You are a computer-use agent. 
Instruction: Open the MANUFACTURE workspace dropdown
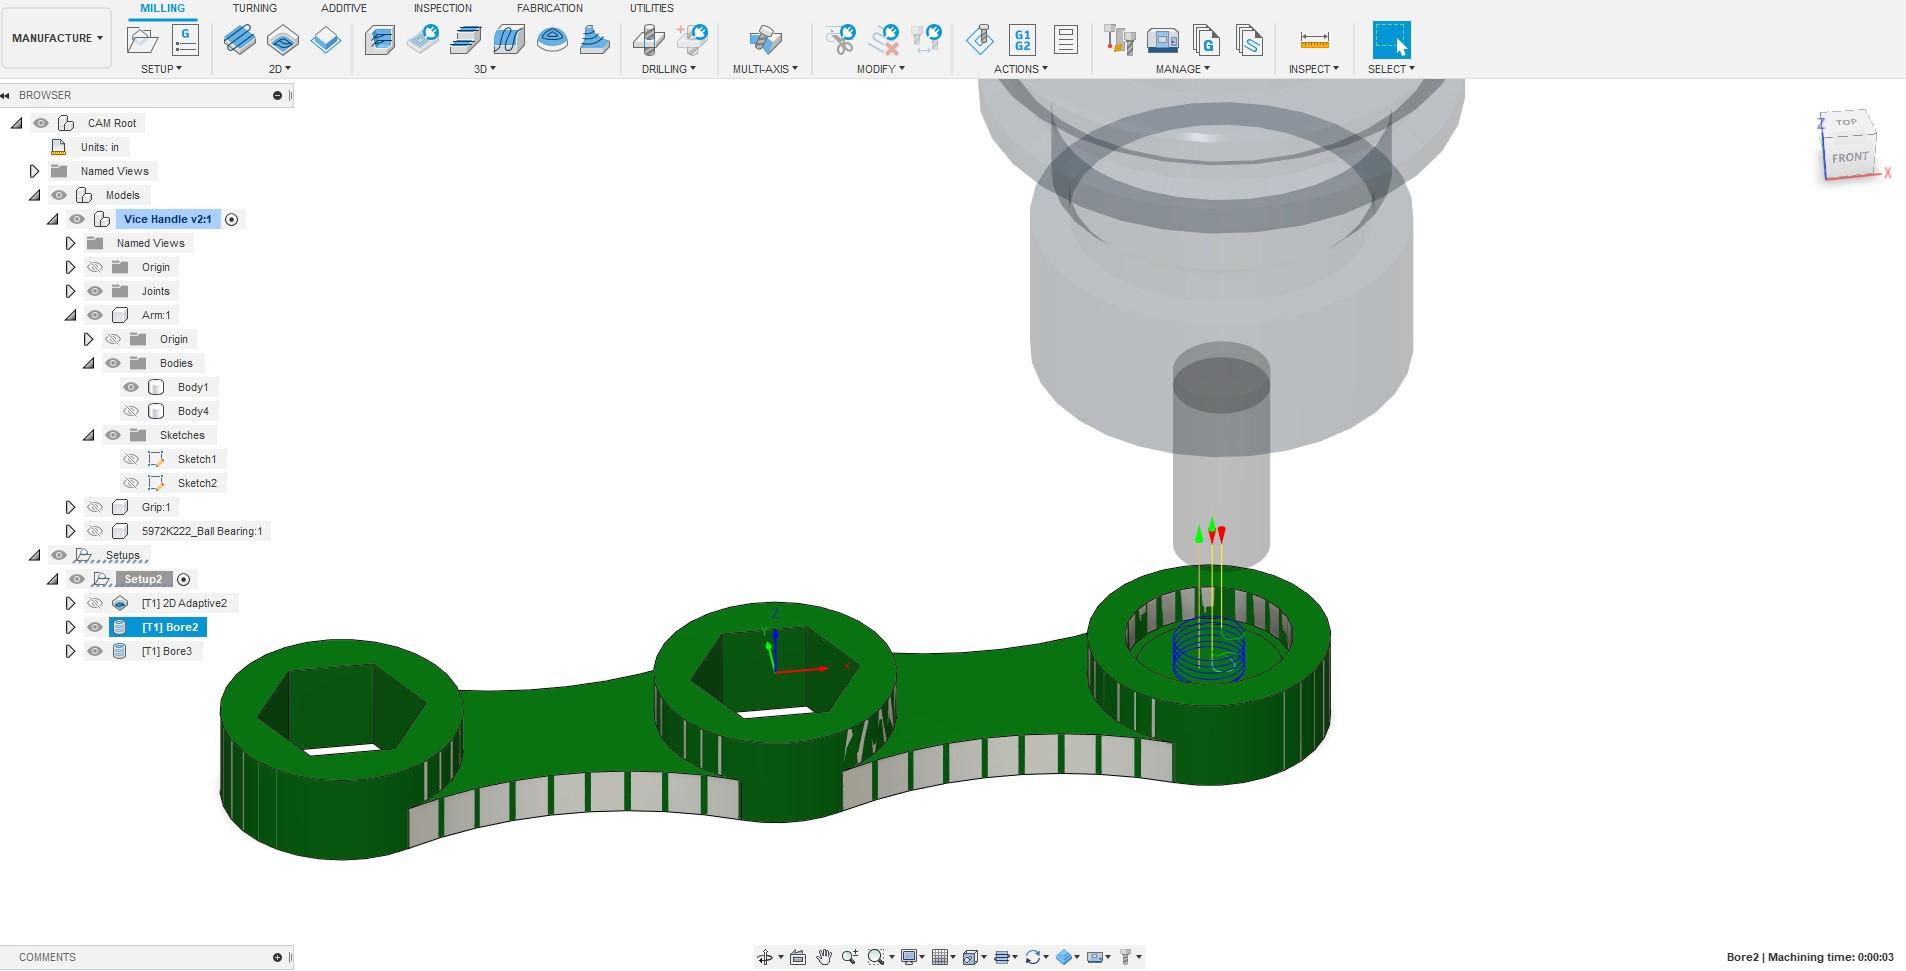(x=57, y=38)
